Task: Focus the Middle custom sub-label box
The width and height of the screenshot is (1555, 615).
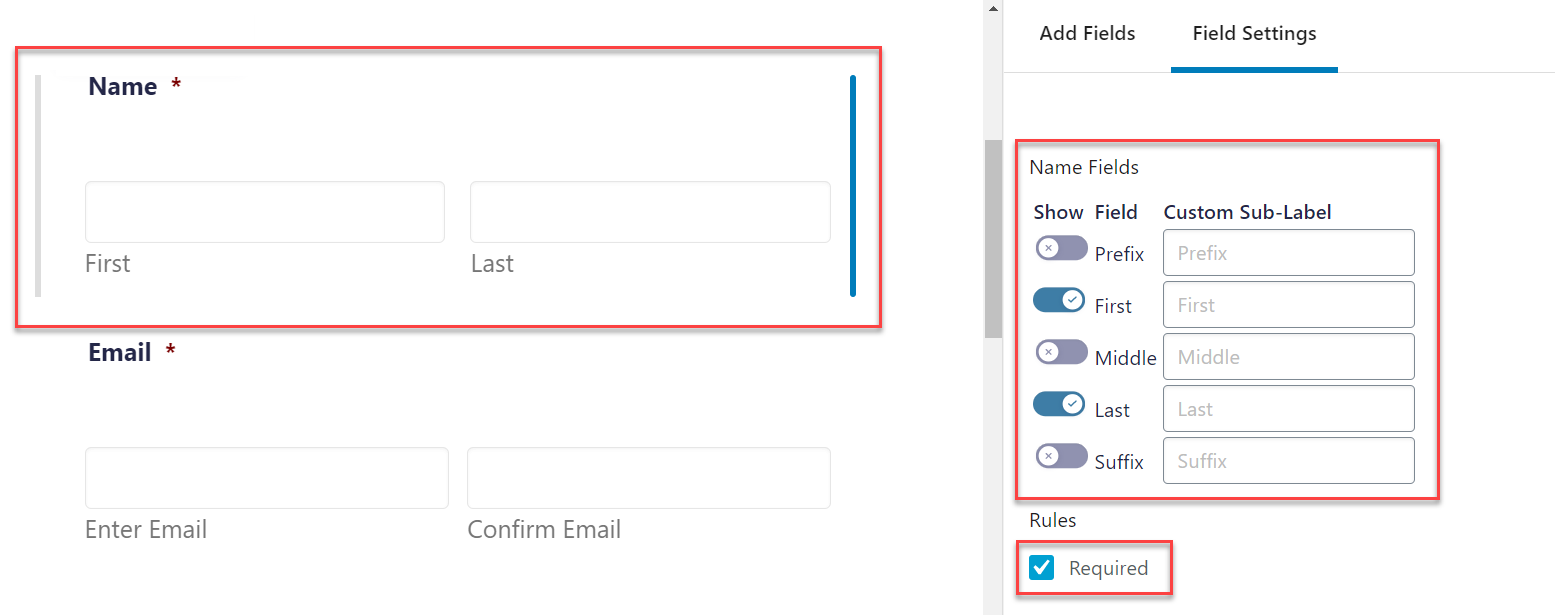Action: 1289,357
